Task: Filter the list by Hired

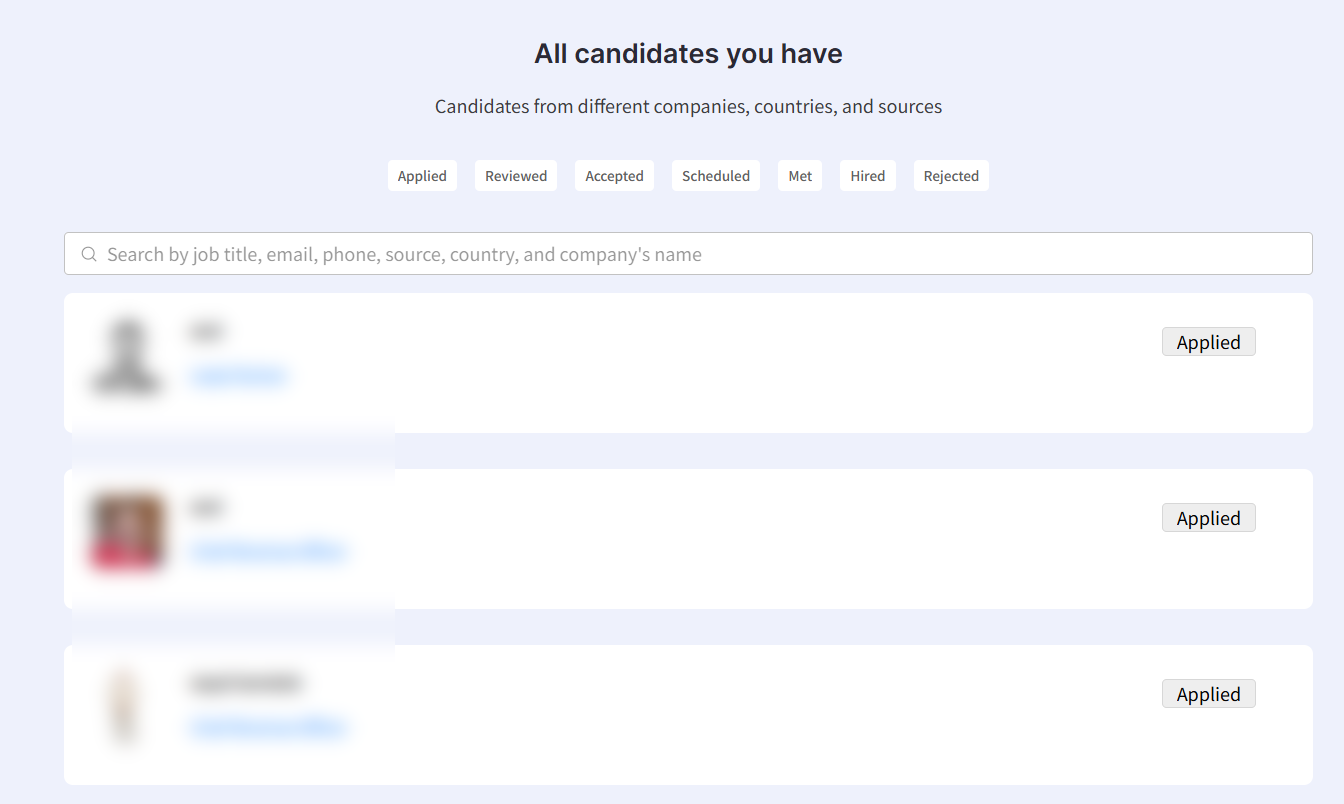Action: click(x=868, y=176)
